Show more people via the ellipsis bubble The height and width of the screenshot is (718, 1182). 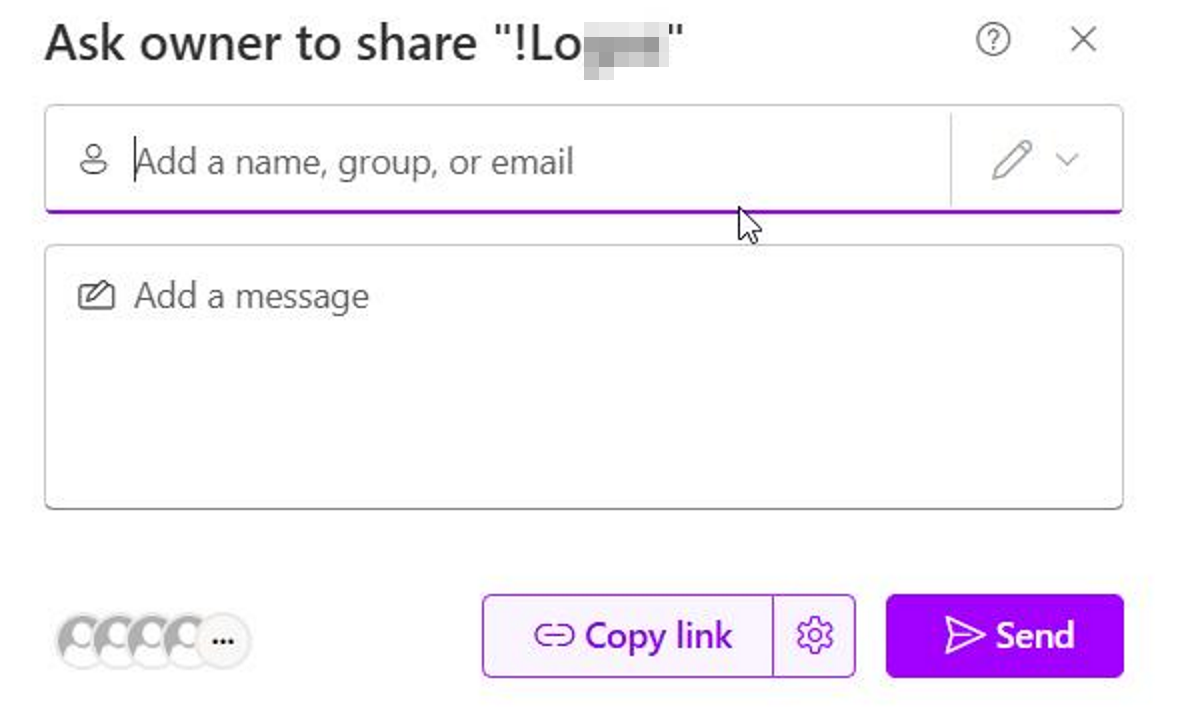223,640
